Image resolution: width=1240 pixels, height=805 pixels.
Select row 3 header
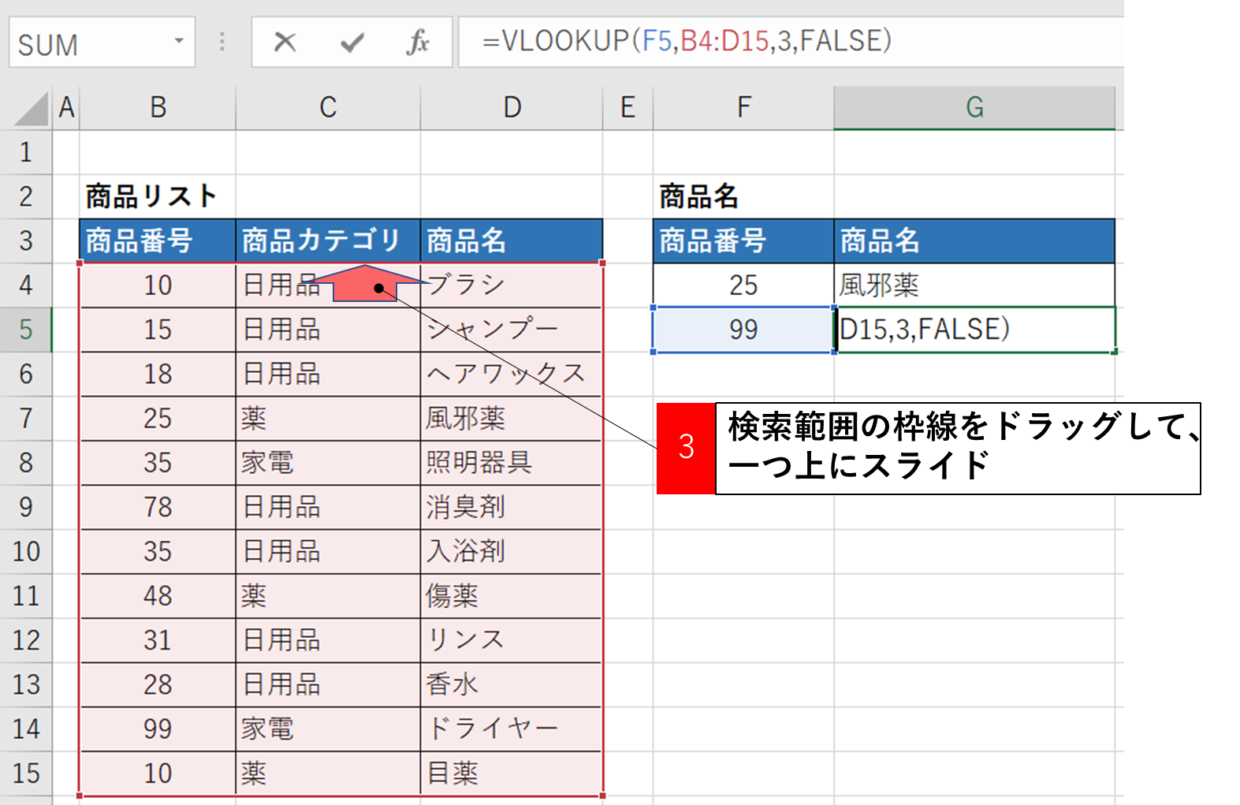[x=26, y=240]
